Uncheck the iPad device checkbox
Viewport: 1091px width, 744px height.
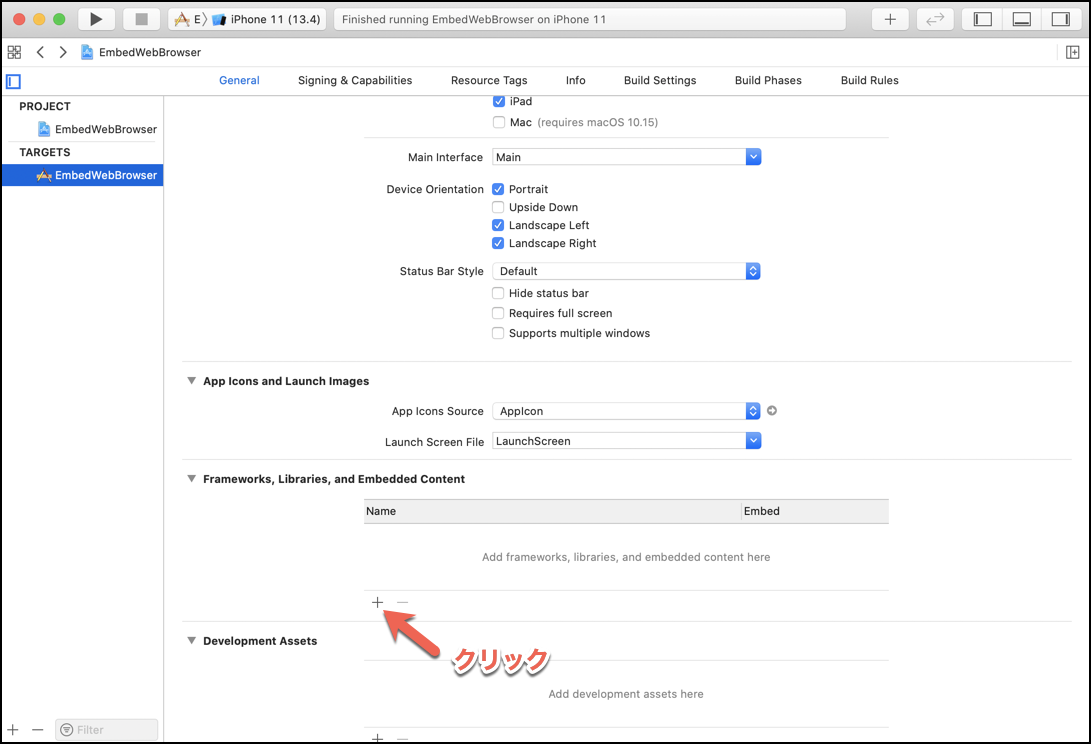tap(499, 102)
